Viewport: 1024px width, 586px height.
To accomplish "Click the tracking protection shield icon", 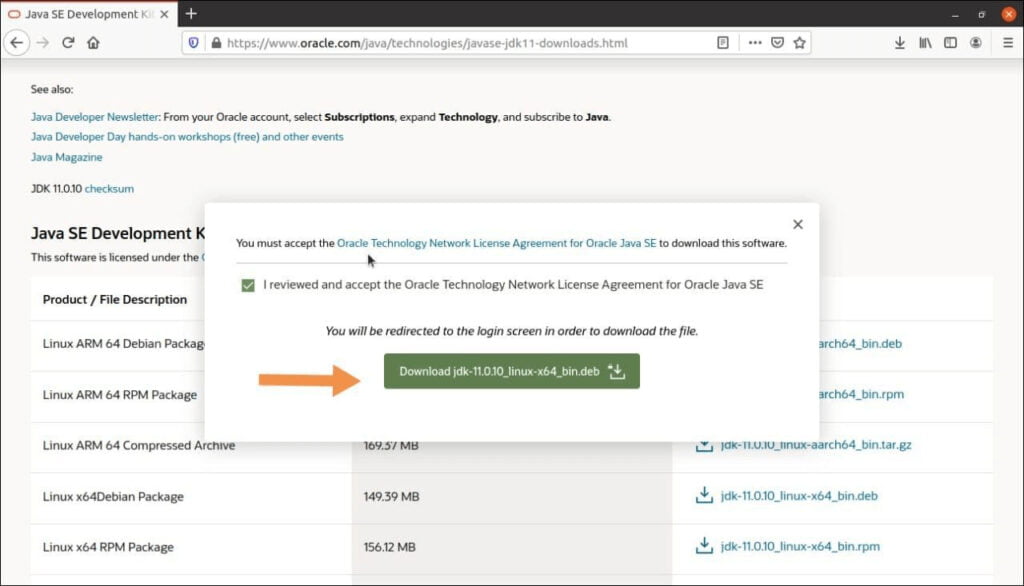I will tap(193, 43).
